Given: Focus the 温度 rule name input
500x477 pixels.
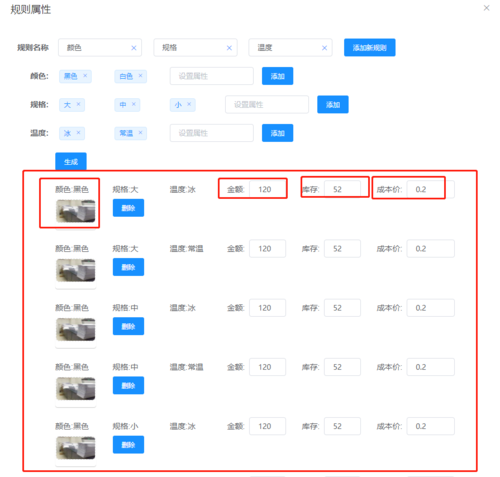Looking at the screenshot, I should click(290, 48).
